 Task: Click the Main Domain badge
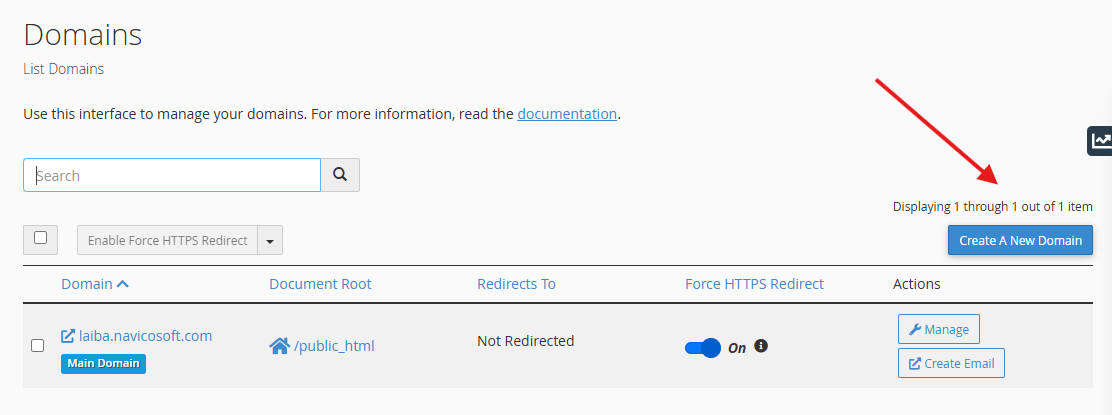pyautogui.click(x=104, y=363)
